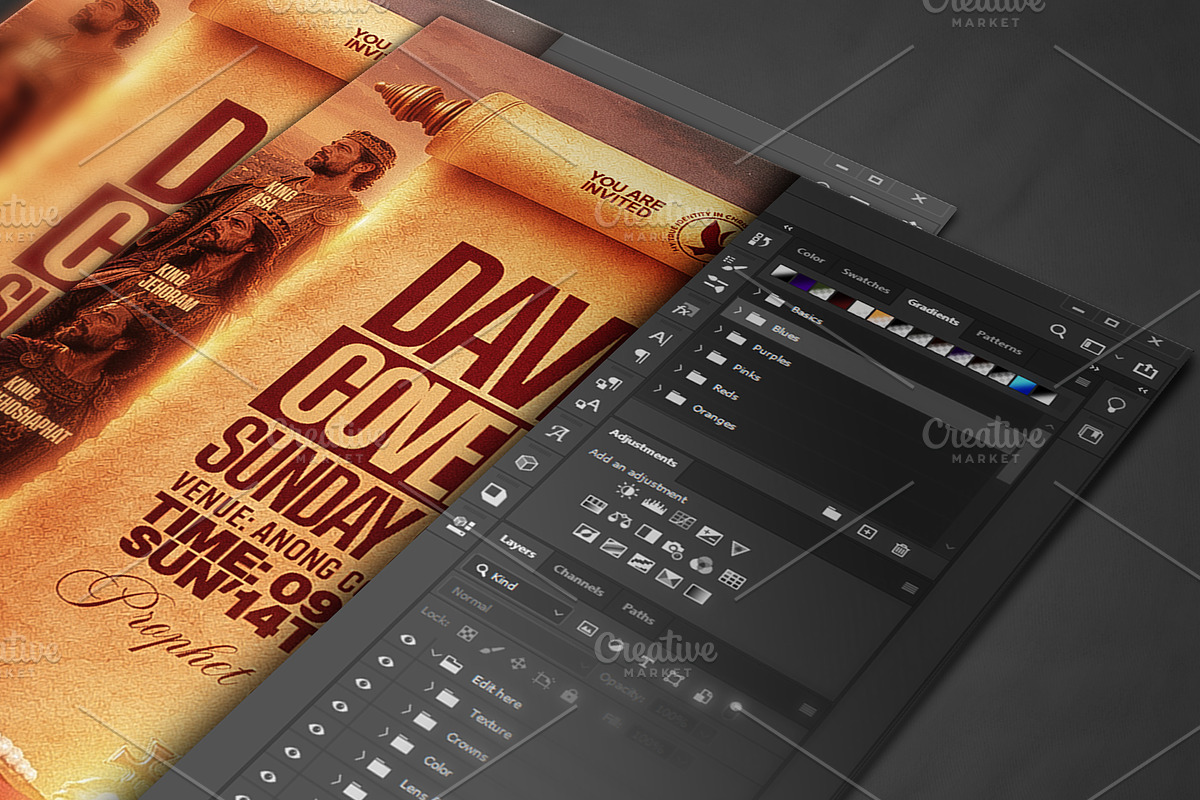
Task: Add an Exposure adjustment
Action: (709, 535)
